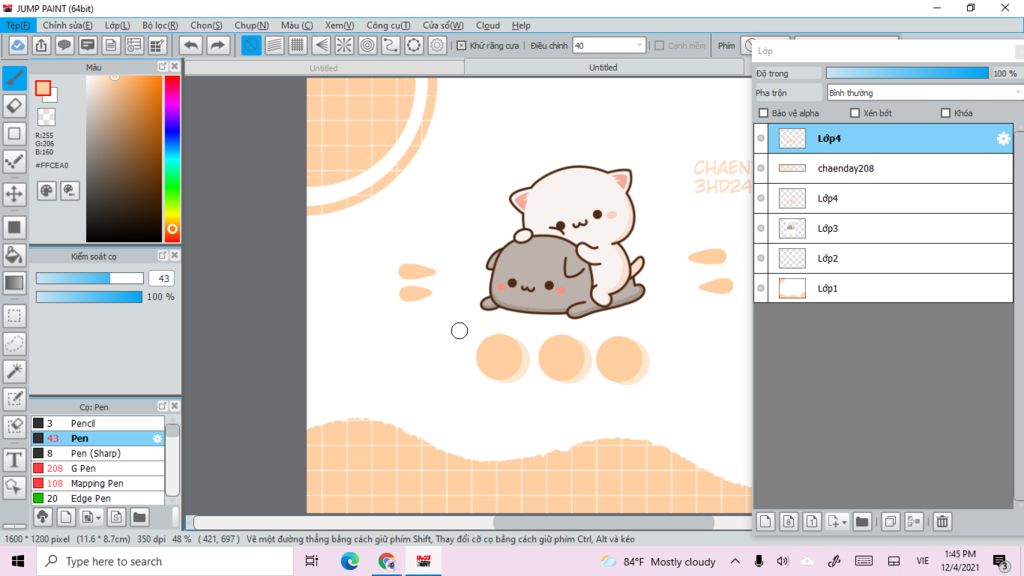Click the Redo arrow in the toolbar

pyautogui.click(x=217, y=45)
